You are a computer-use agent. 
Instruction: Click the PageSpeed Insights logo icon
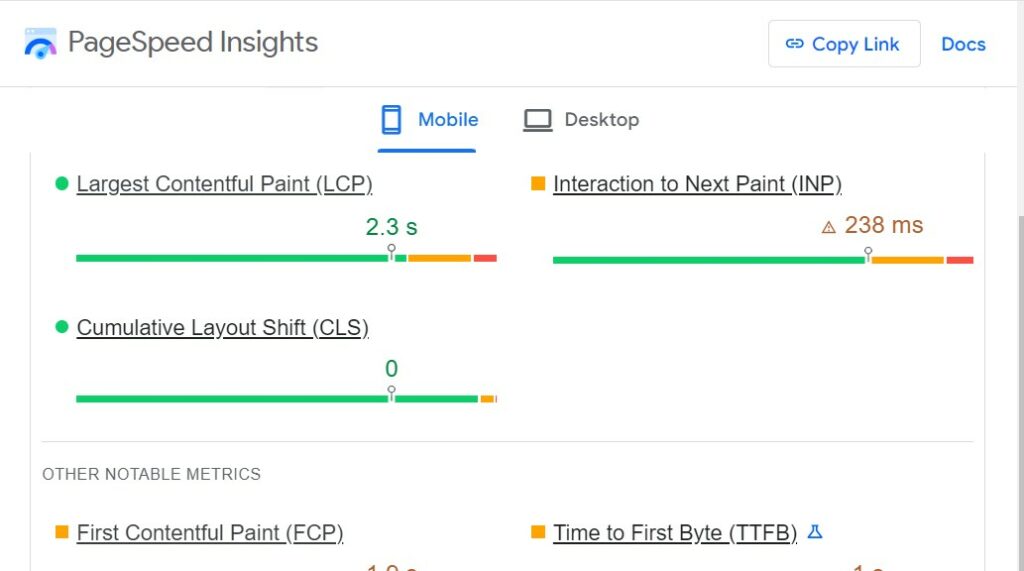(x=40, y=43)
